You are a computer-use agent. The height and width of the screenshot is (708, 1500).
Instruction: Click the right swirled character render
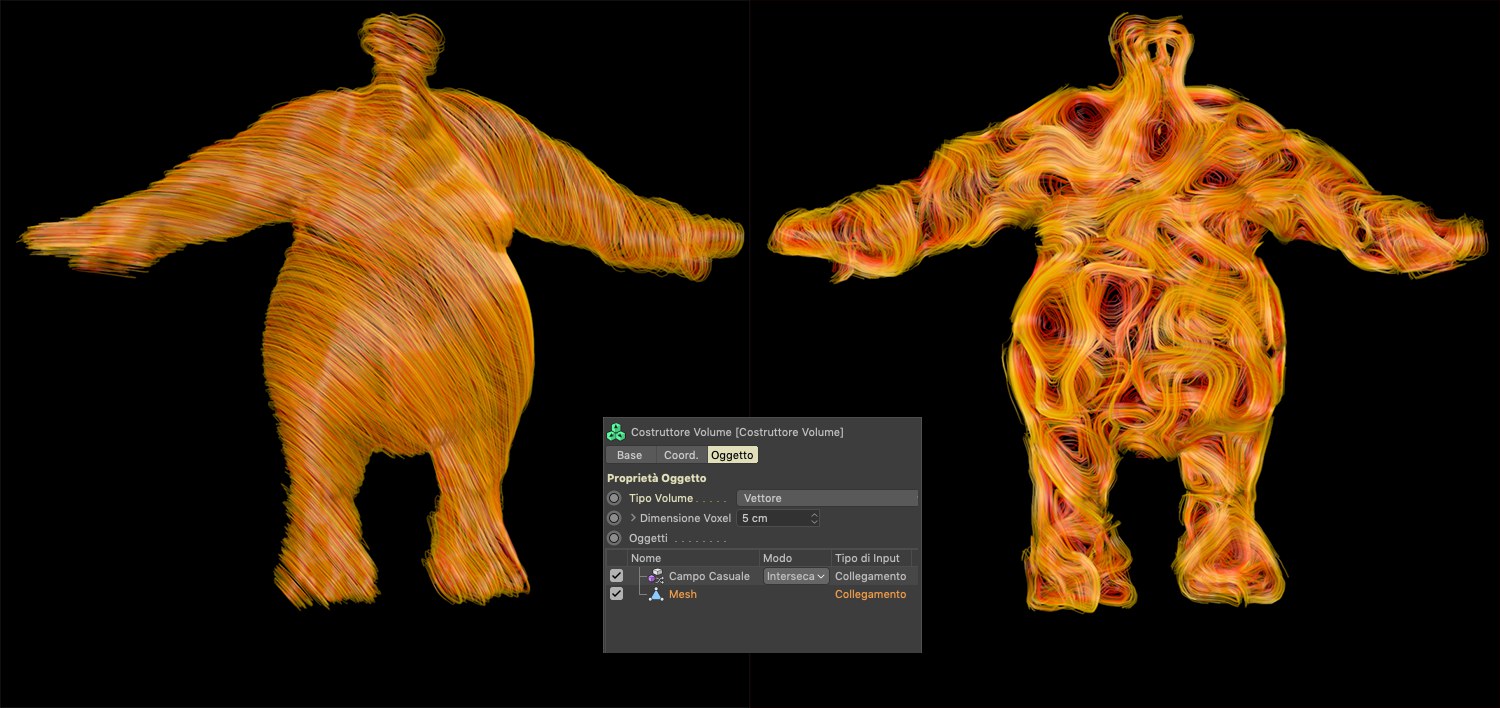coord(1130,312)
